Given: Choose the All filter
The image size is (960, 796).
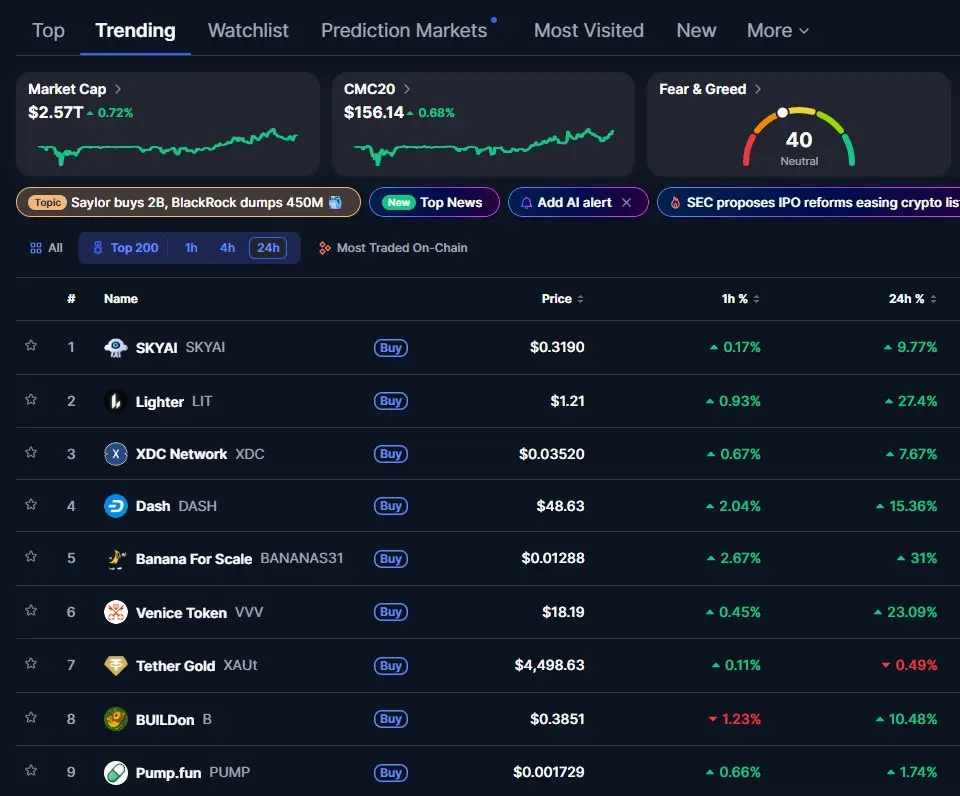Looking at the screenshot, I should point(47,248).
